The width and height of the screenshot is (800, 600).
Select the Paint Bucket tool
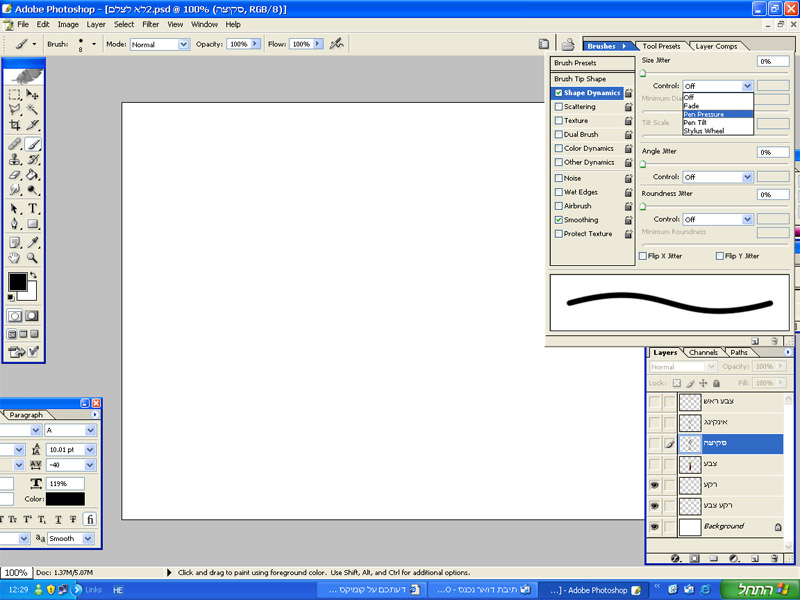click(x=32, y=174)
